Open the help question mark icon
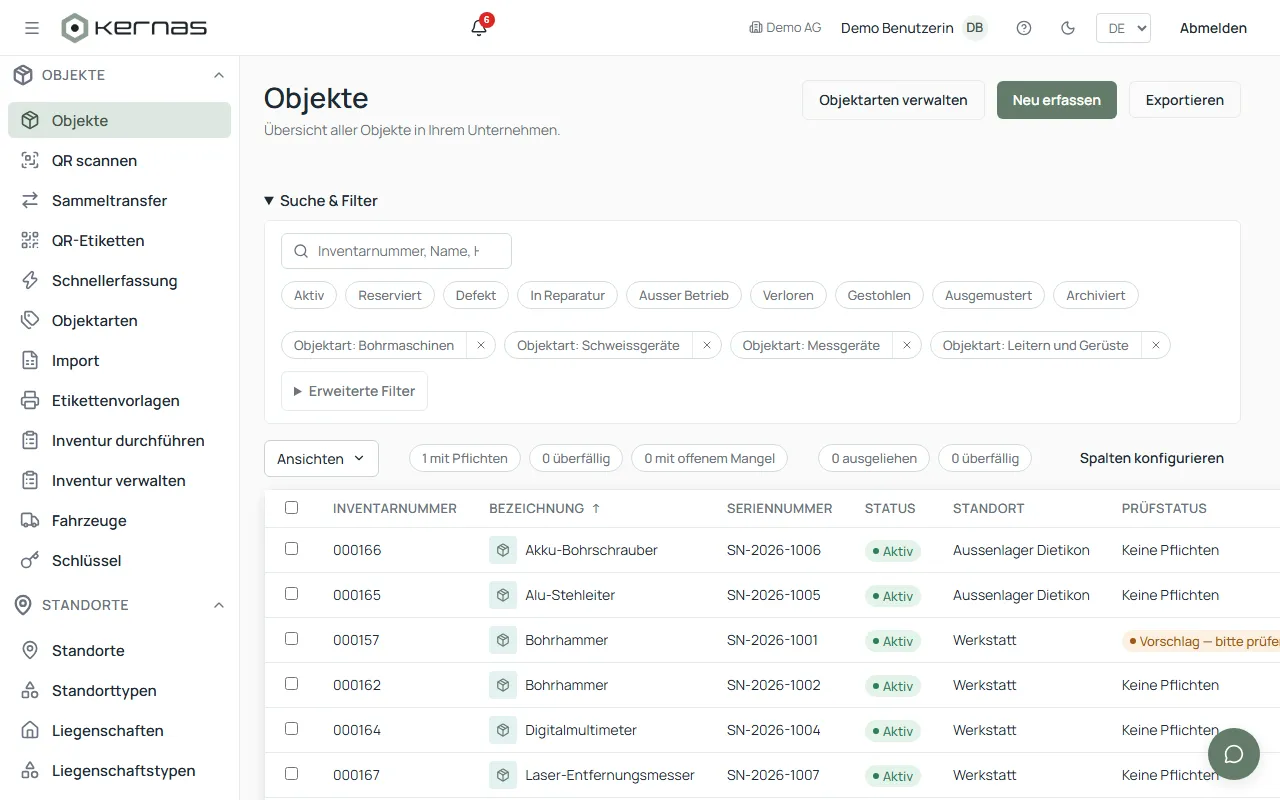This screenshot has height=800, width=1280. [x=1024, y=28]
